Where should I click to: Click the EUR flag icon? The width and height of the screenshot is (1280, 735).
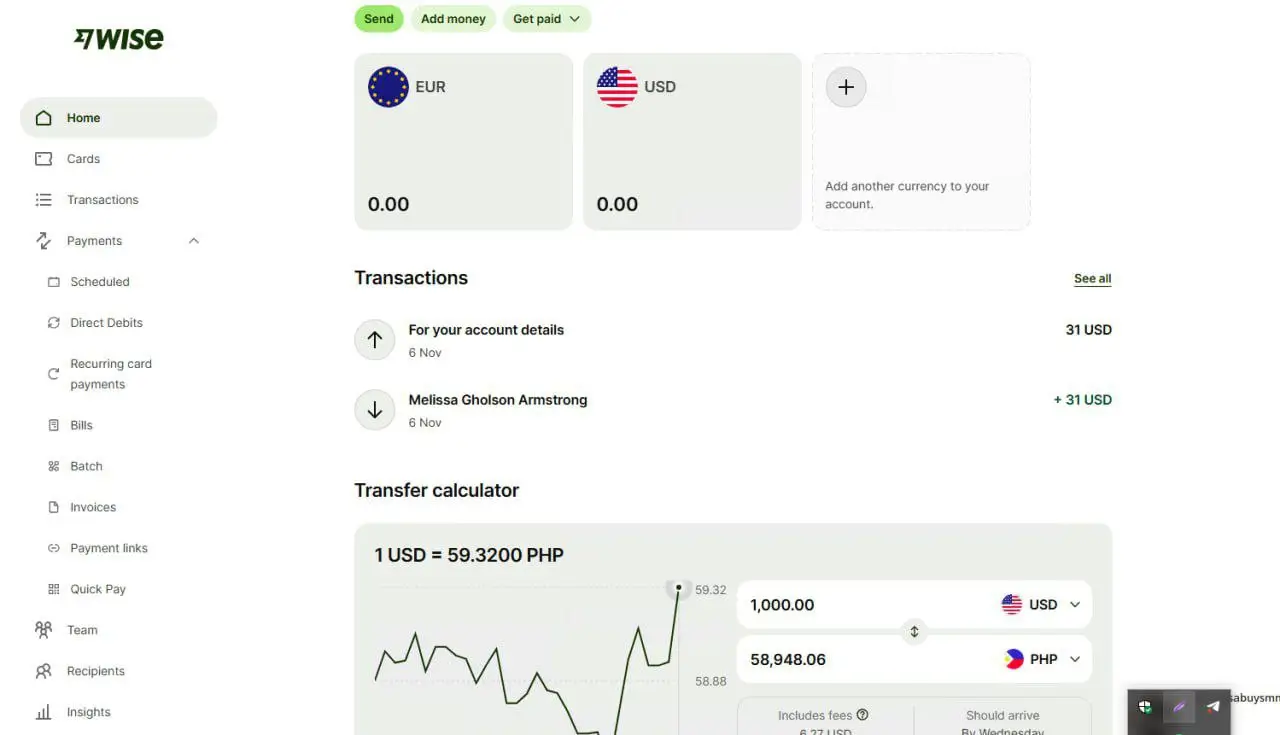pos(388,87)
